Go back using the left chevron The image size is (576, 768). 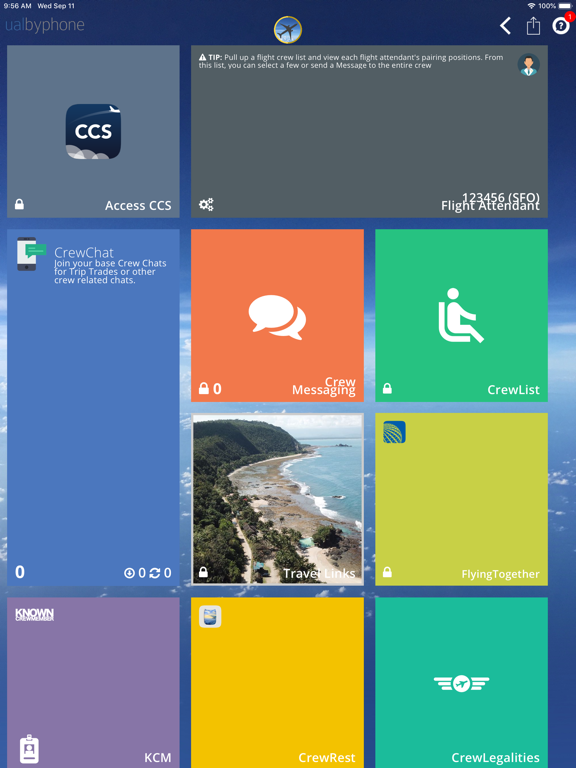coord(505,25)
